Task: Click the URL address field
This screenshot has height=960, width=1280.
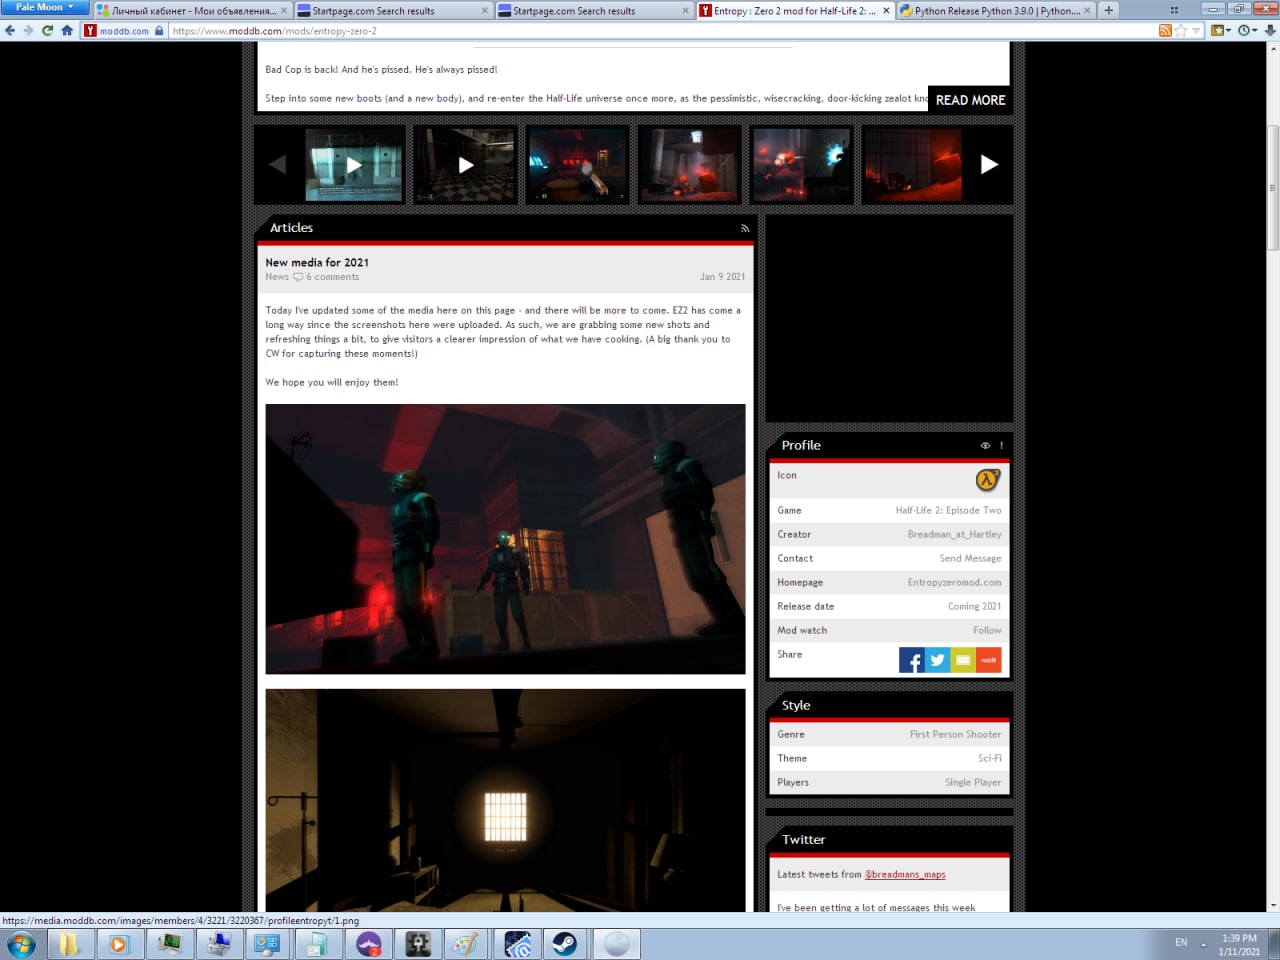Action: [660, 31]
